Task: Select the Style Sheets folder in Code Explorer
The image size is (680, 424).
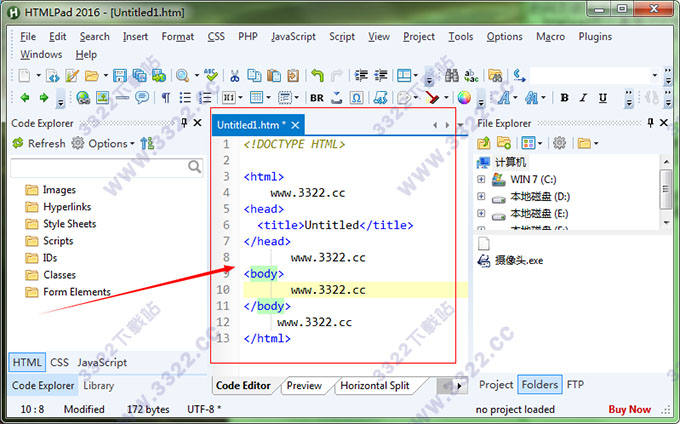Action: click(60, 224)
